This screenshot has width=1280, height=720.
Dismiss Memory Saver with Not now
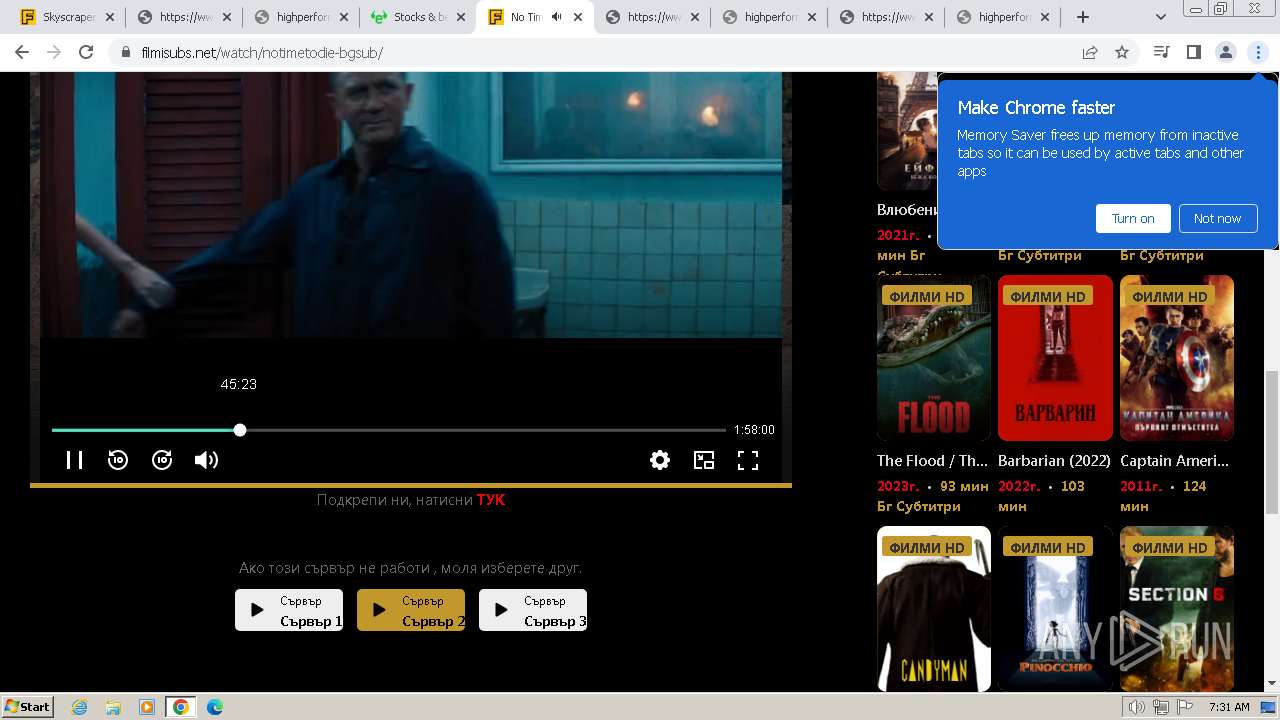[1217, 218]
